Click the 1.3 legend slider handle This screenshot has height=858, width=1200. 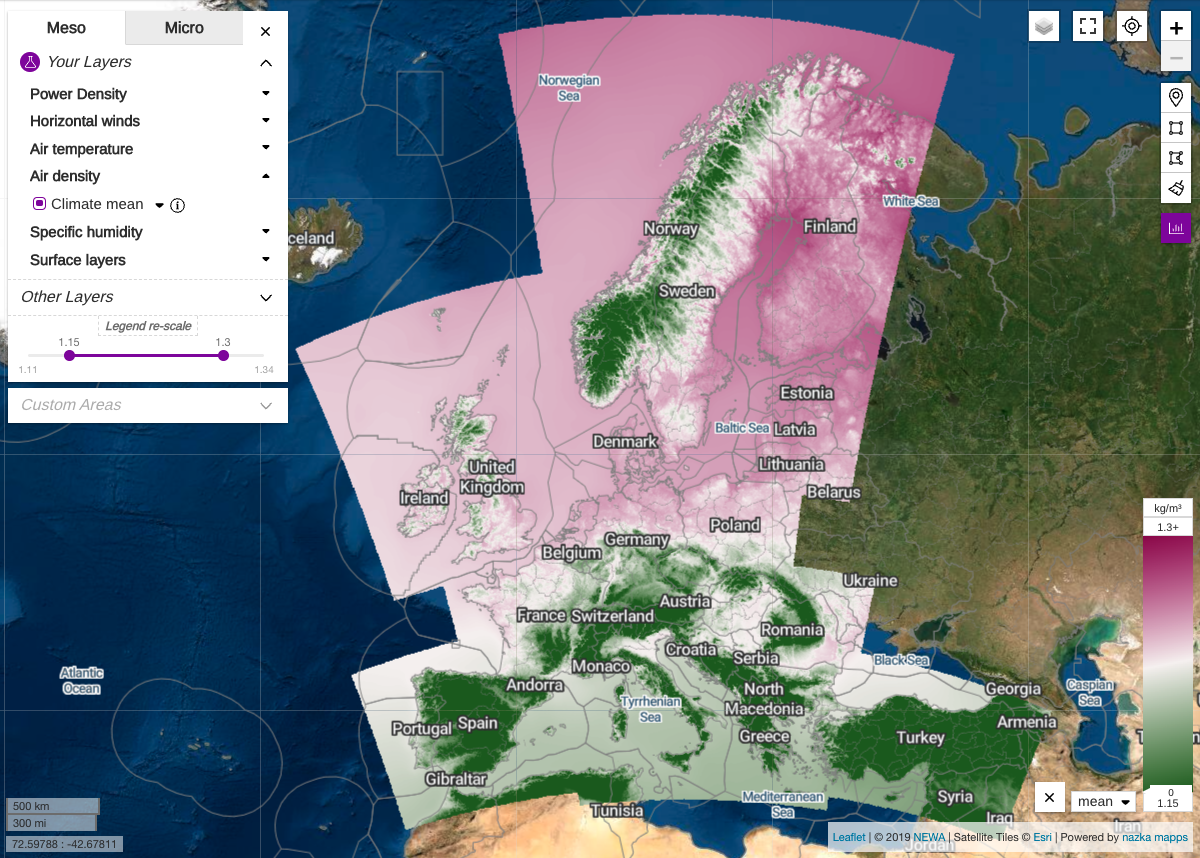tap(223, 355)
